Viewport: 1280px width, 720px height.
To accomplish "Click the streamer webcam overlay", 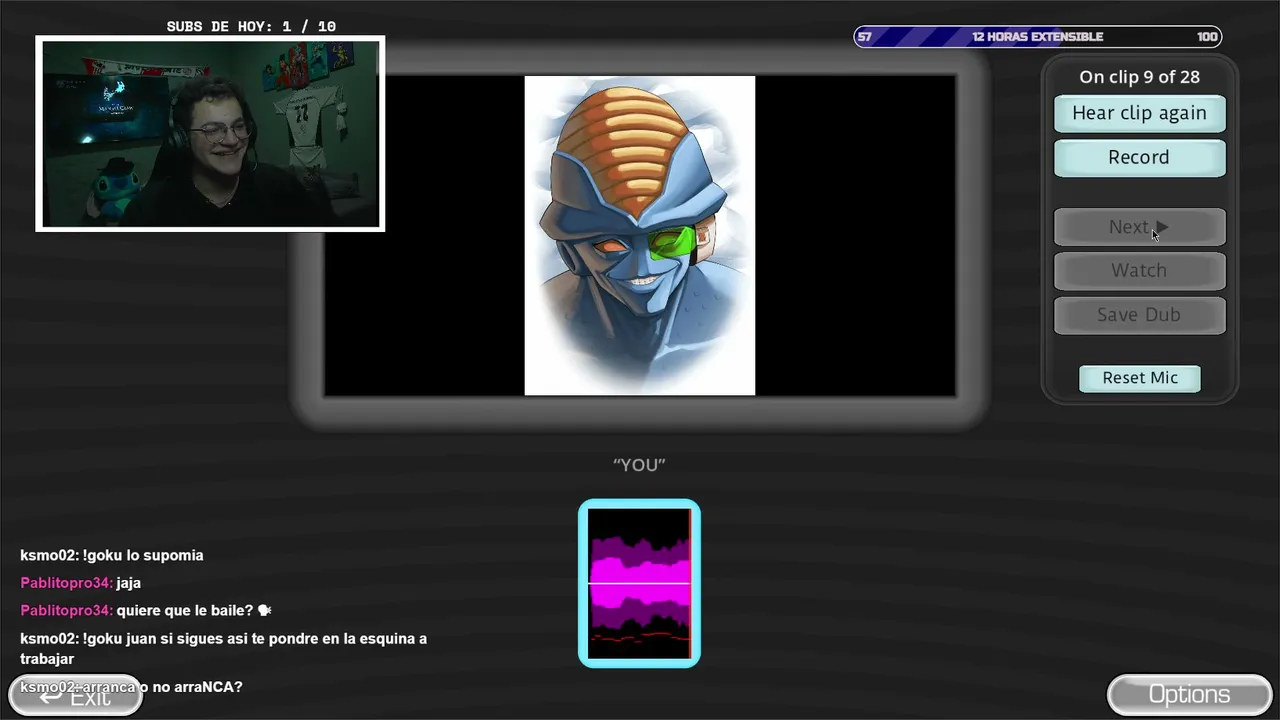I will 210,134.
